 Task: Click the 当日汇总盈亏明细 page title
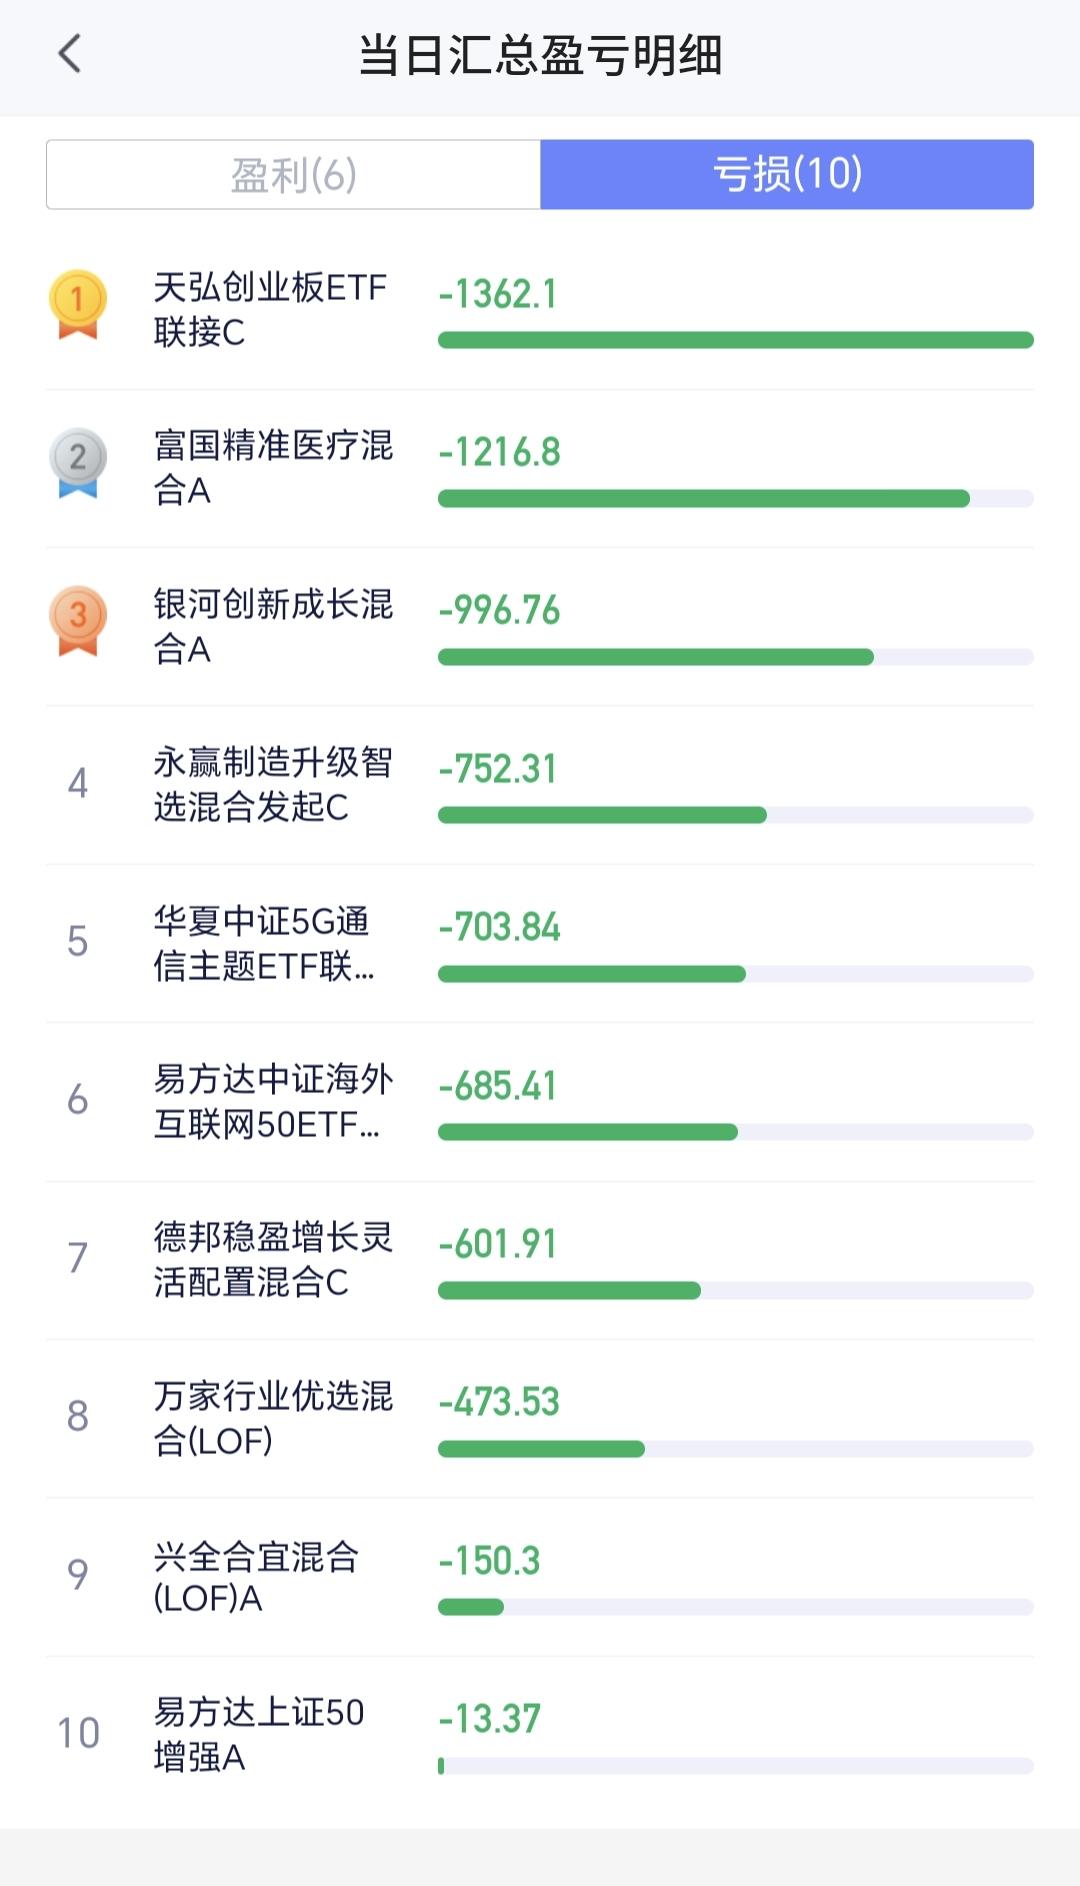540,55
